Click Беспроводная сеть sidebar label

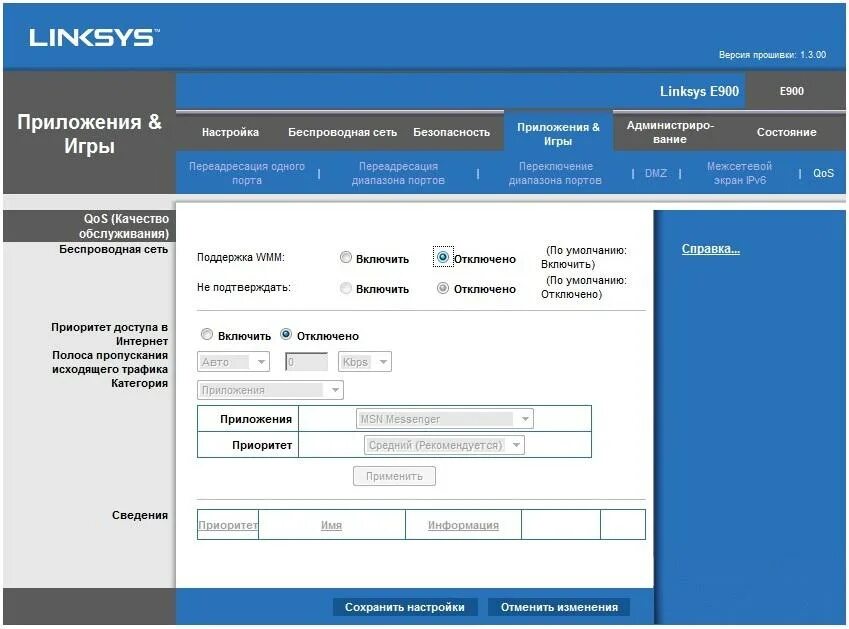[x=114, y=250]
